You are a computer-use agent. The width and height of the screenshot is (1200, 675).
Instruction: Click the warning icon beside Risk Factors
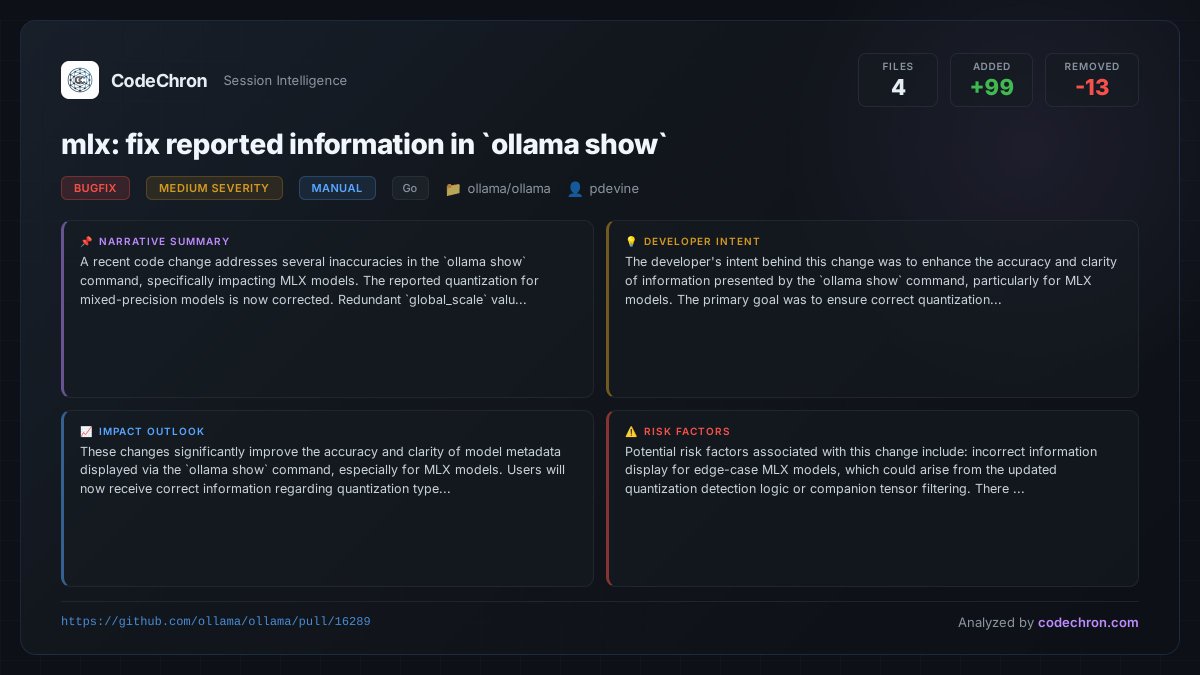[631, 431]
